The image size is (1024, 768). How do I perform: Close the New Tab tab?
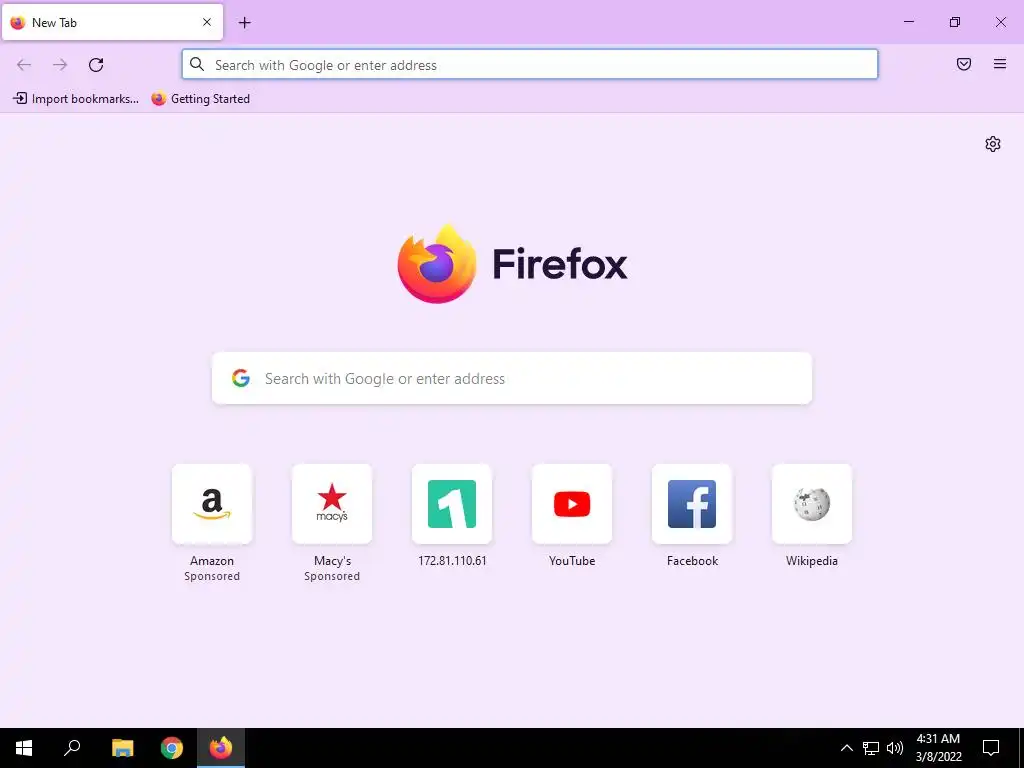coord(207,22)
